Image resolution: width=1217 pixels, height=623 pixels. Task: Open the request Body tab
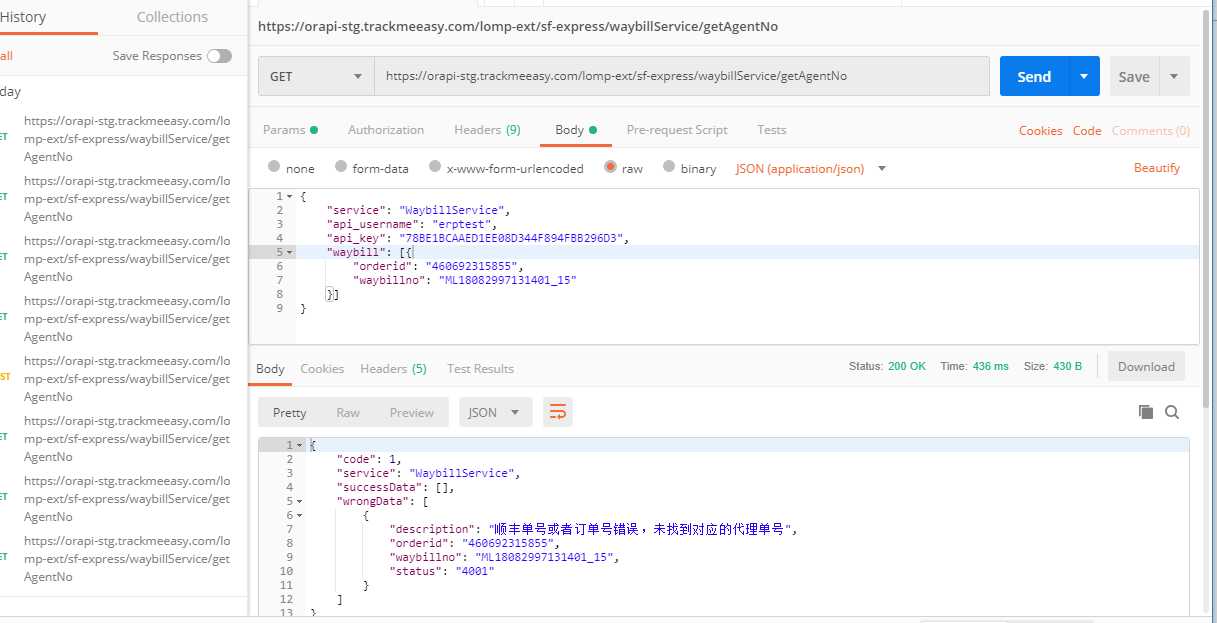point(575,130)
